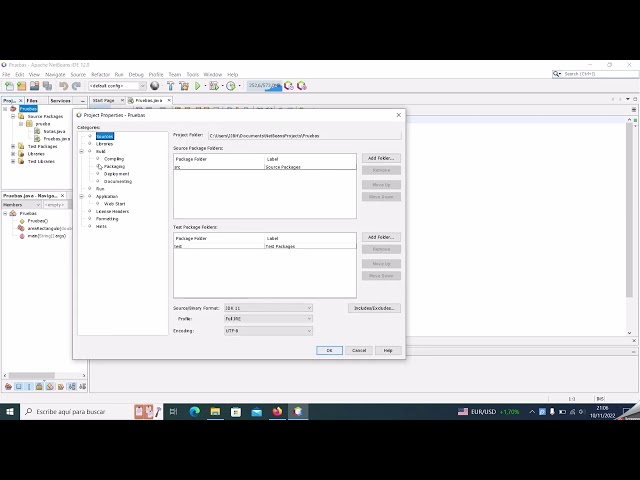The height and width of the screenshot is (480, 640).
Task: Click the New File toolbar icon
Action: (x=9, y=86)
